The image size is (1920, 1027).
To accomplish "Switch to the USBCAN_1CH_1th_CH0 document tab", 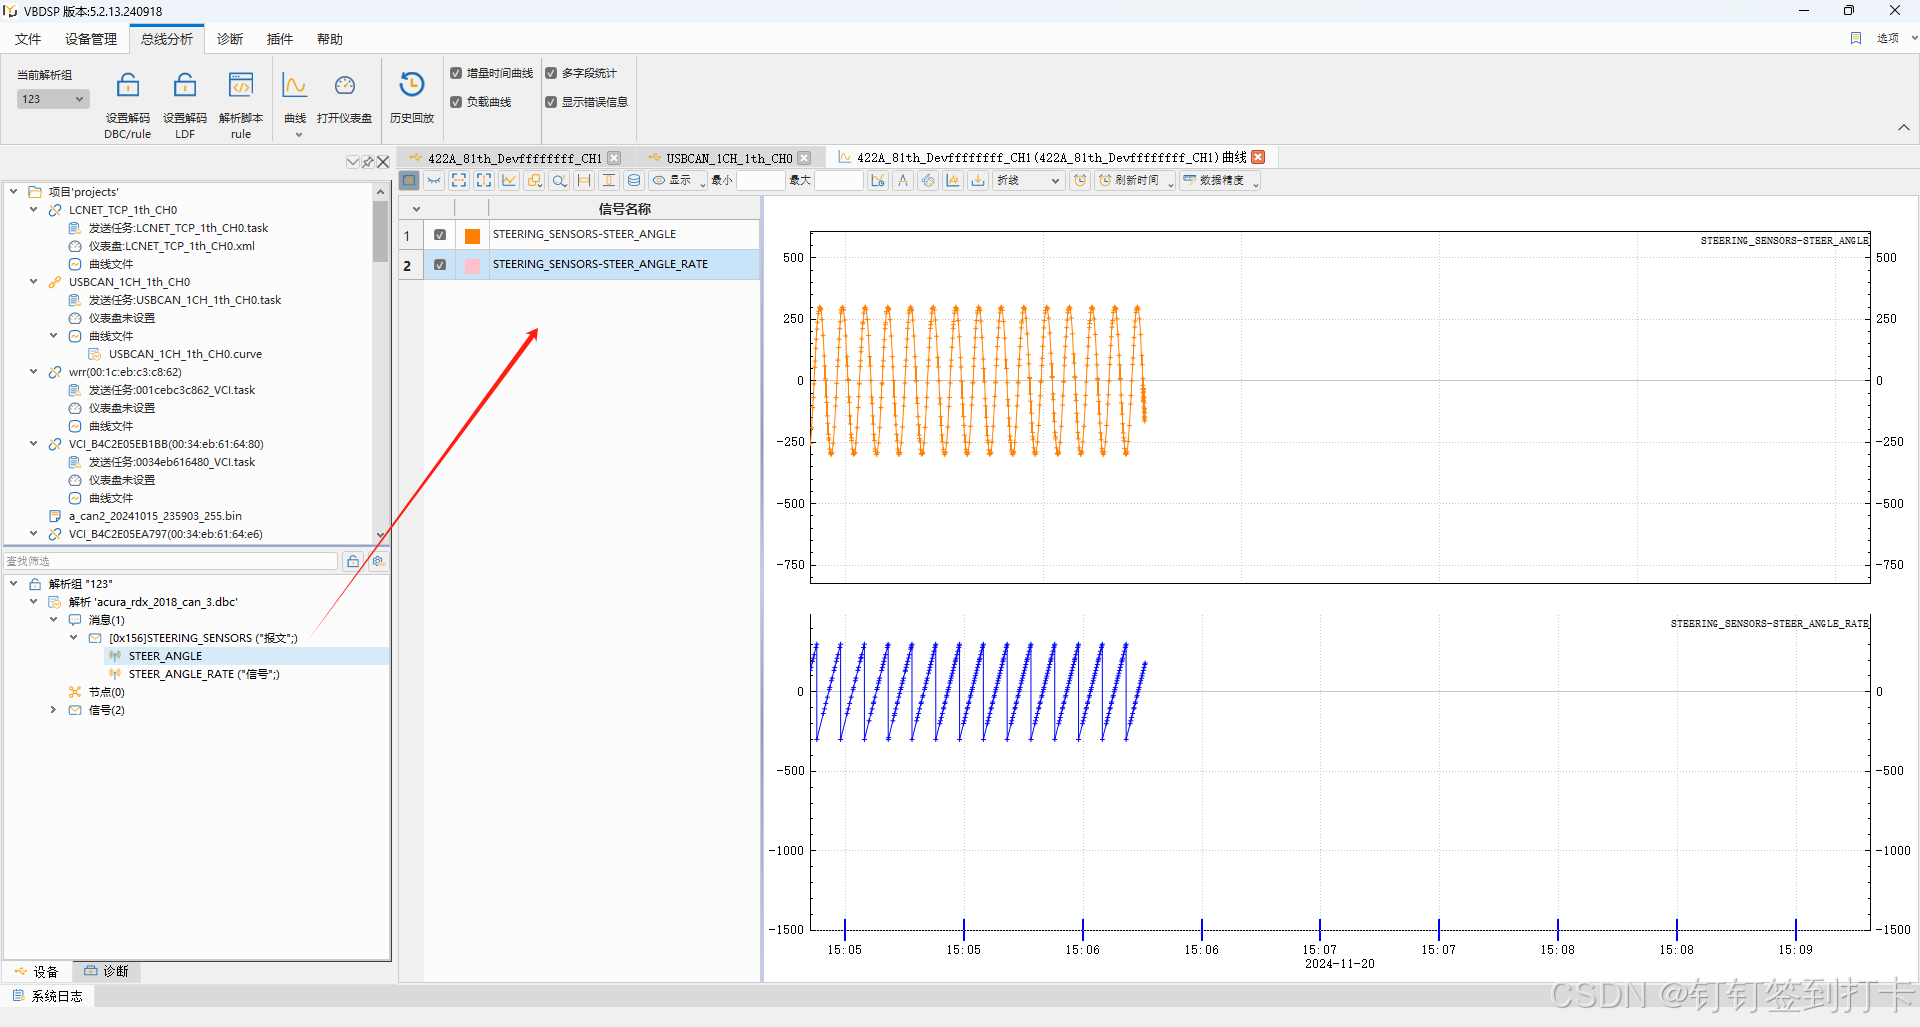I will (728, 158).
